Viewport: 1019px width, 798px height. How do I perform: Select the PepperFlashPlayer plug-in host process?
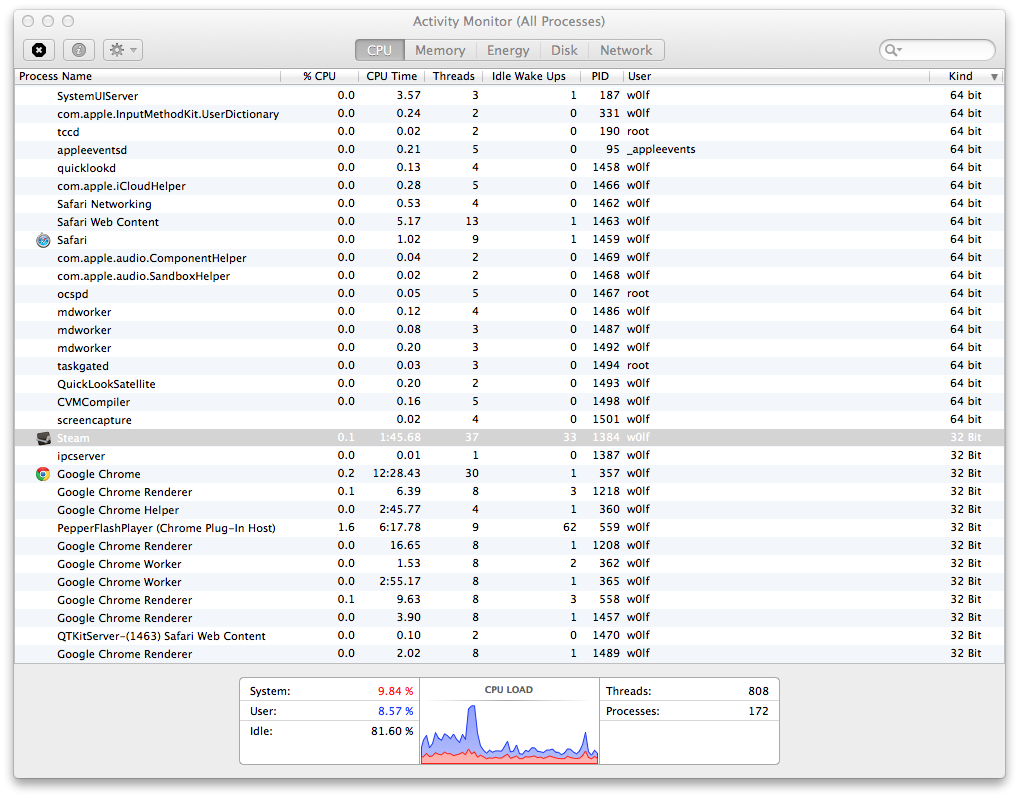click(510, 528)
